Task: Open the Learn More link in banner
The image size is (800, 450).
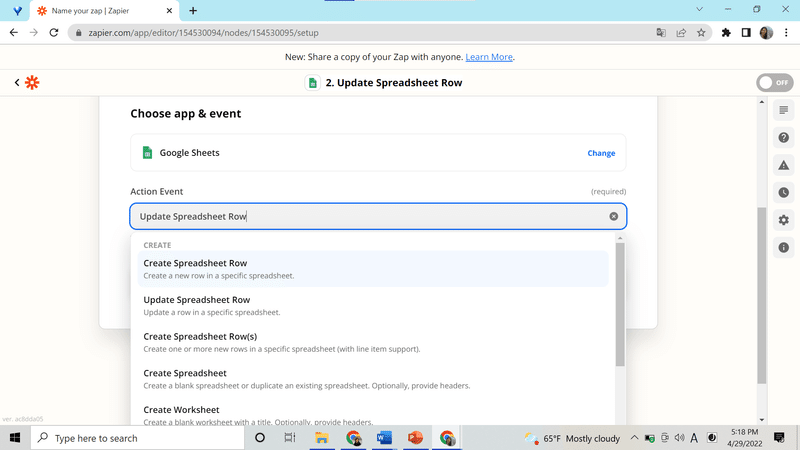Action: click(x=489, y=57)
